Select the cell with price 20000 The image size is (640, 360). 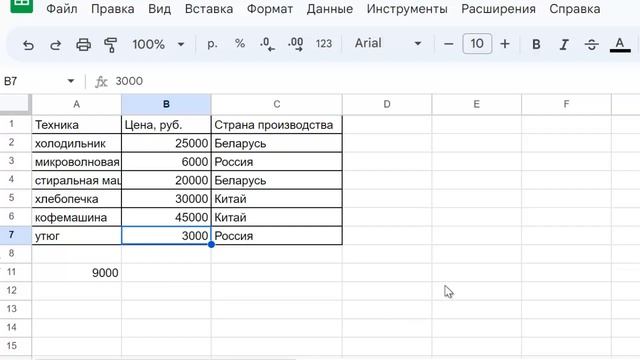pos(166,180)
